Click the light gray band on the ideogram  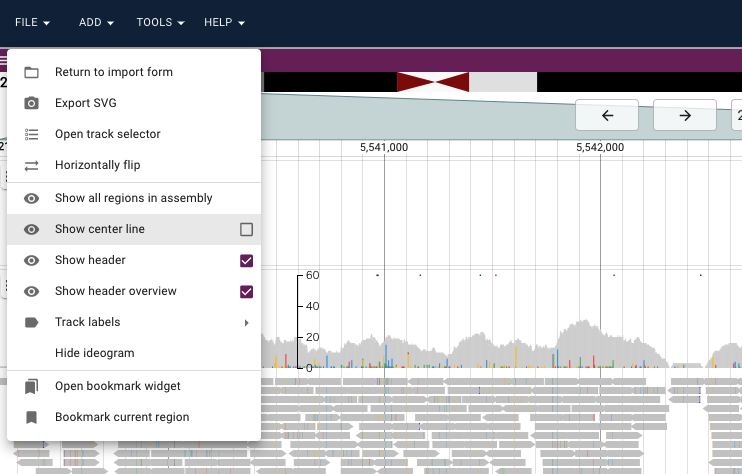pos(503,82)
